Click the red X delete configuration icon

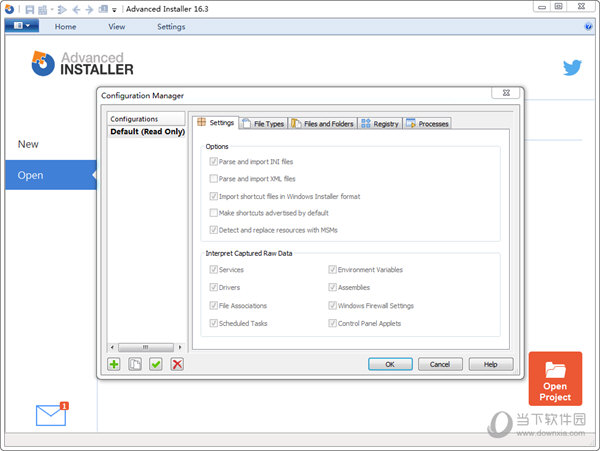pos(177,364)
